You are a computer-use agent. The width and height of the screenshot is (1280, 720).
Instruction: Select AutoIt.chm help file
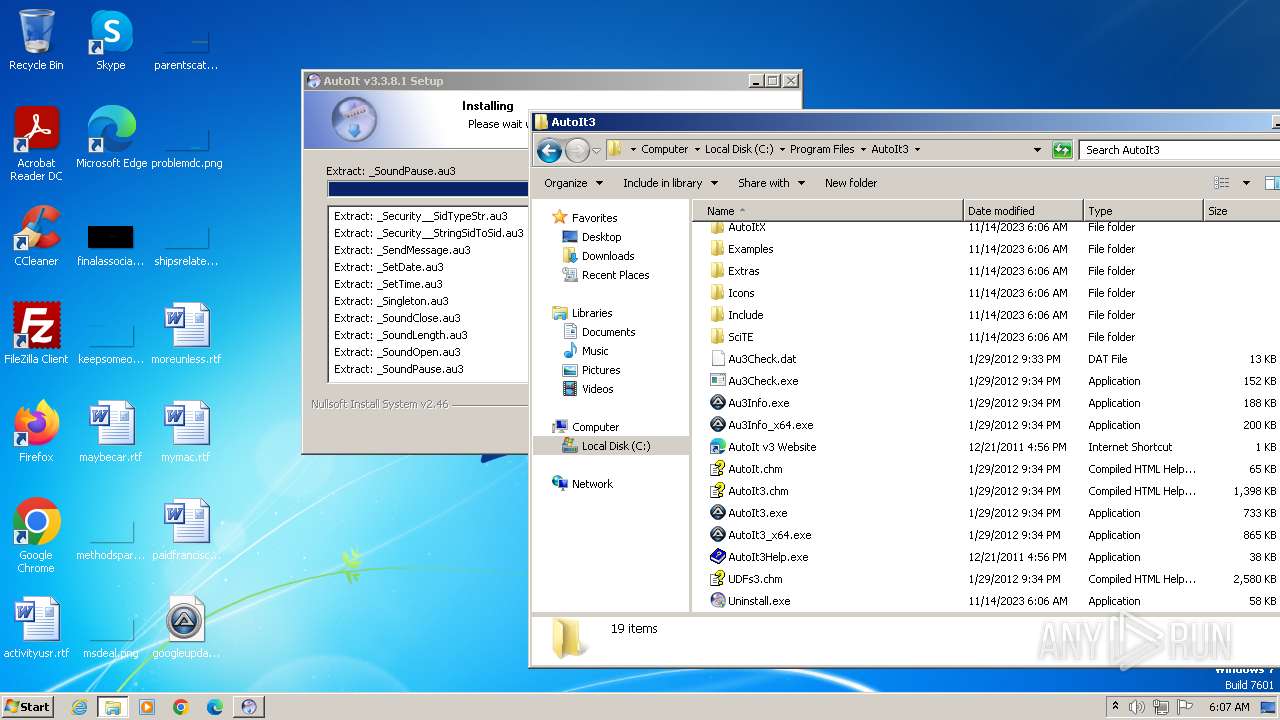pyautogui.click(x=755, y=469)
